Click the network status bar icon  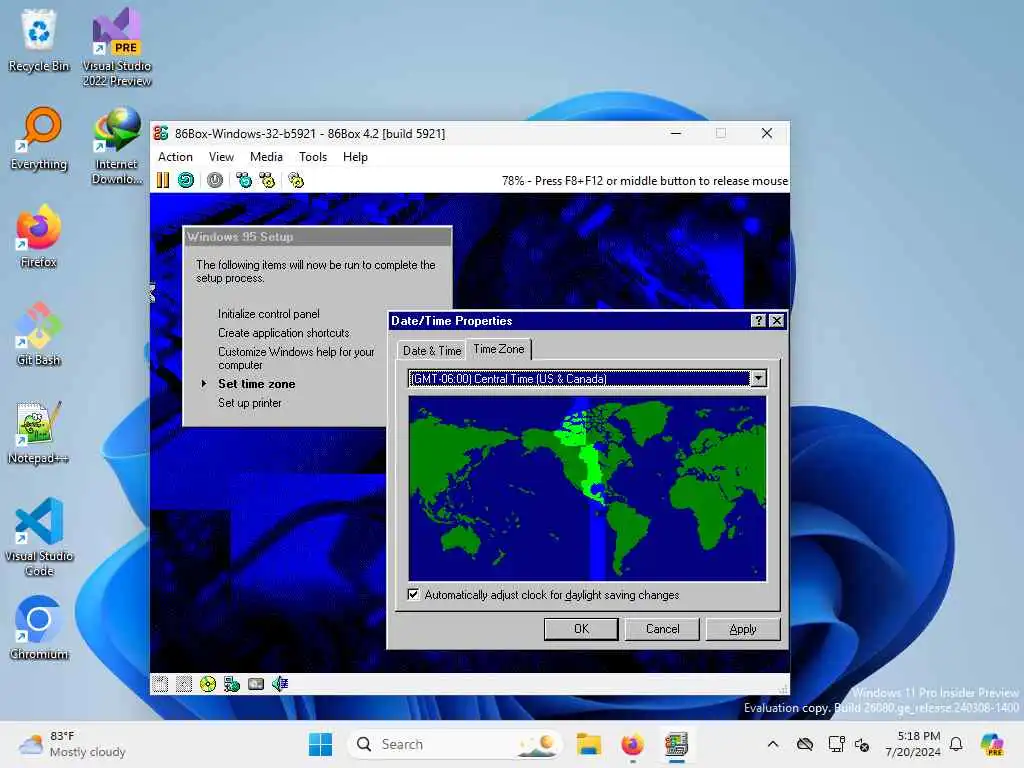[x=232, y=684]
